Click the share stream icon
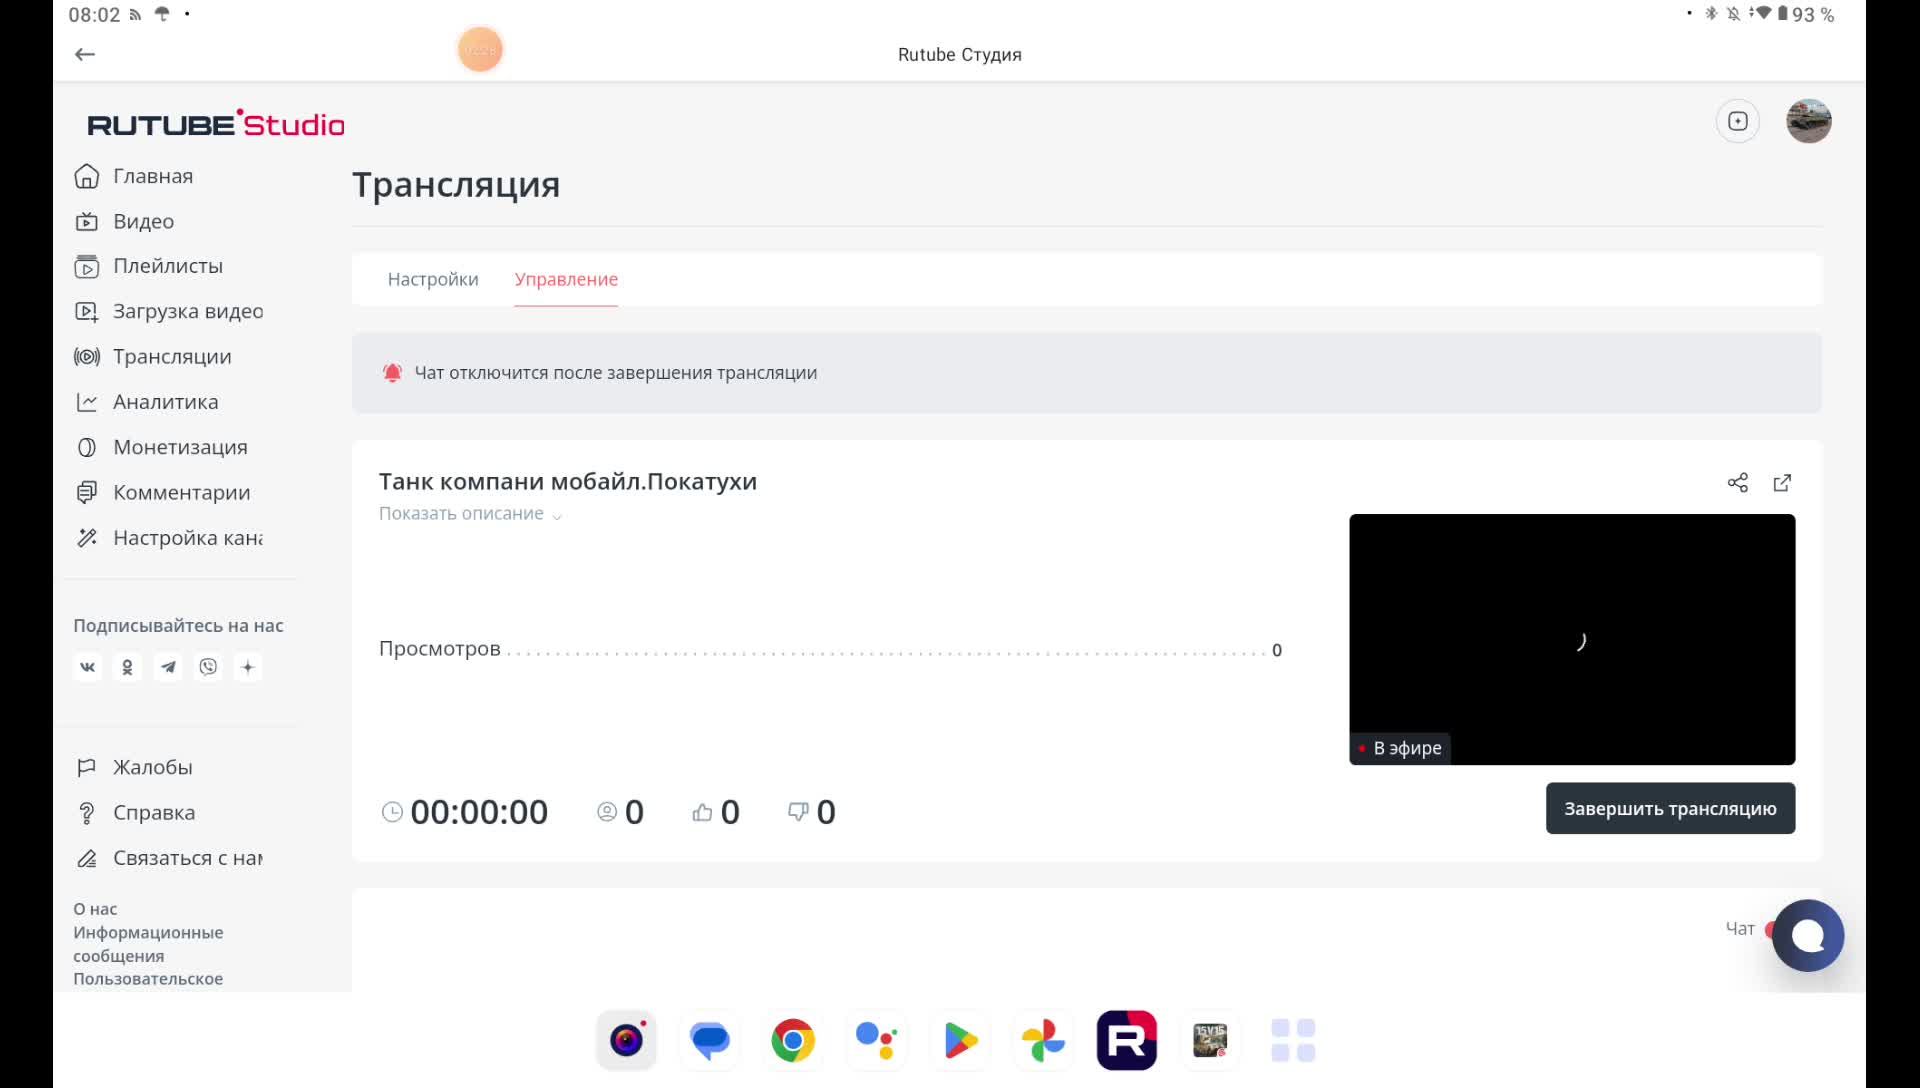1920x1088 pixels. [x=1738, y=483]
